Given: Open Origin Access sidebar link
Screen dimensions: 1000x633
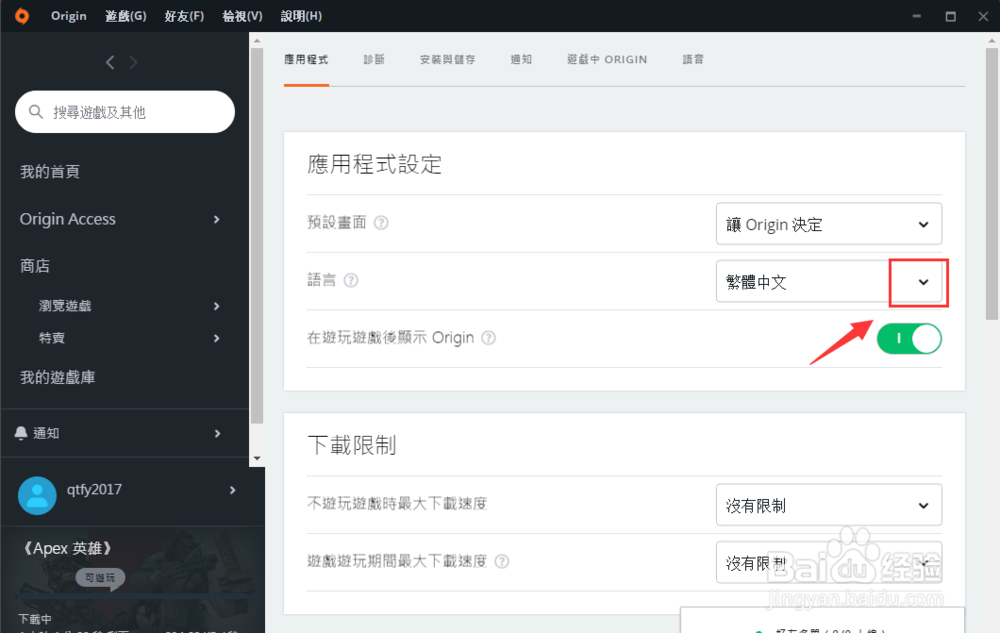Looking at the screenshot, I should [68, 219].
